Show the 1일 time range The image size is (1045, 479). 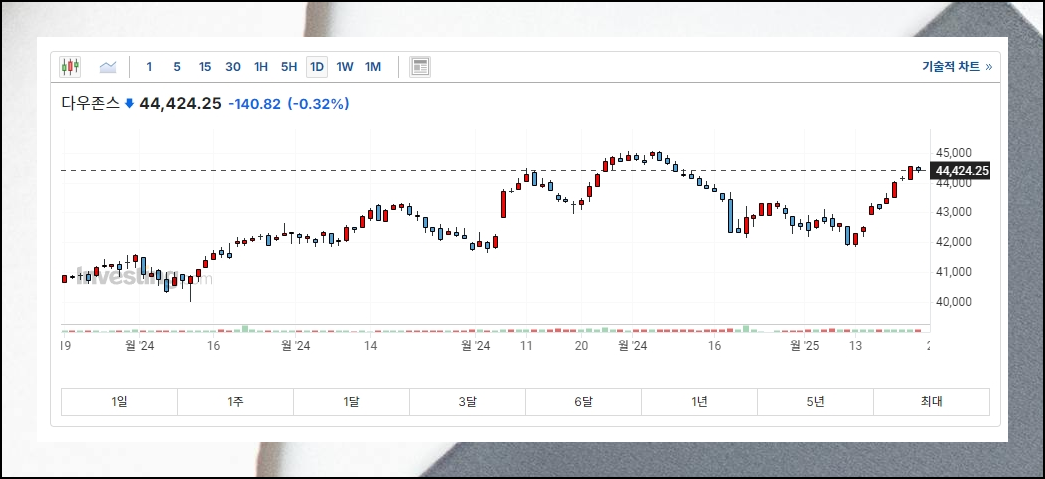(119, 402)
